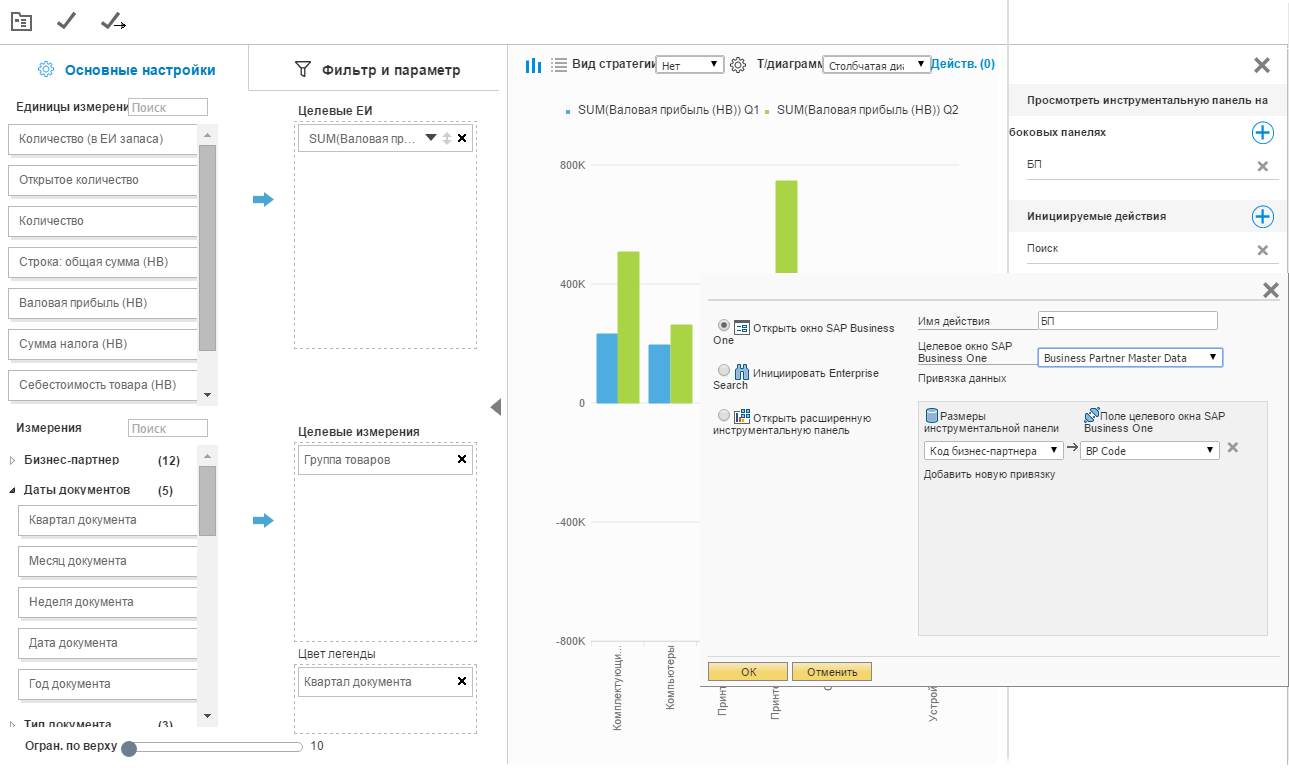Image resolution: width=1289 pixels, height=768 pixels.
Task: Select Себестоимость товара (НВ) measure
Action: coord(102,385)
